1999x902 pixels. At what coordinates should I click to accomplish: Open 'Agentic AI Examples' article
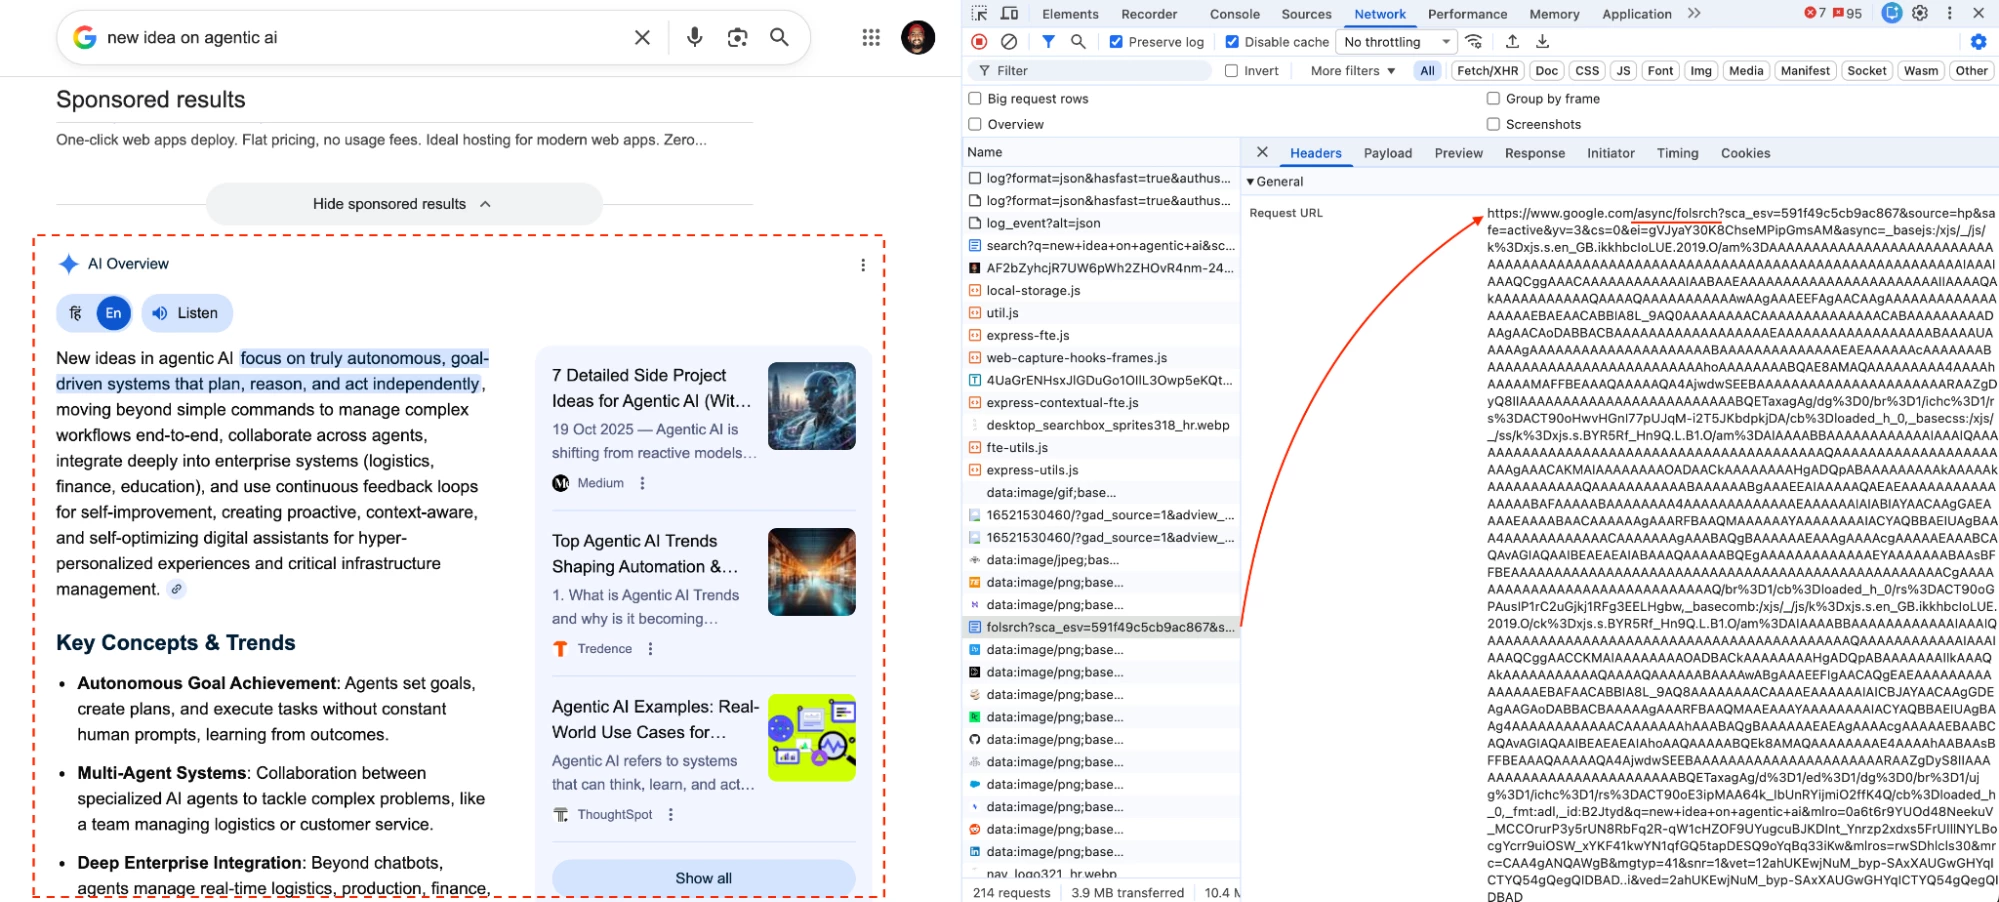tap(655, 720)
